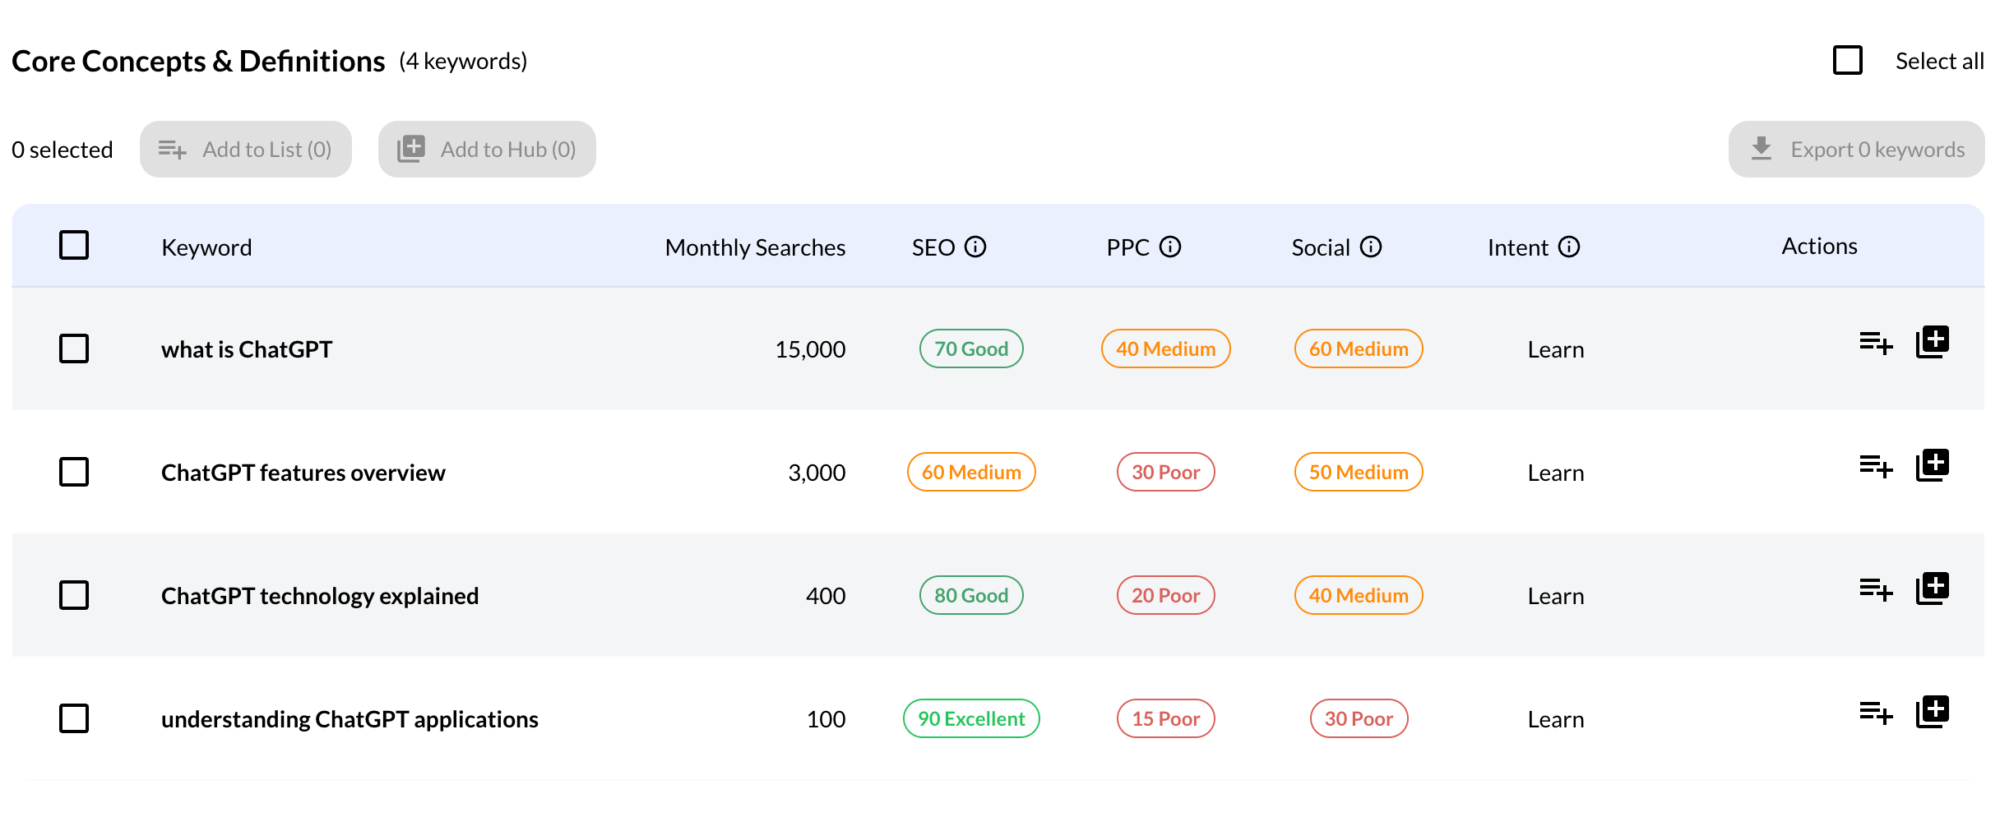This screenshot has width=2000, height=817.
Task: Add 'ChatGPT features overview' to list via icon
Action: [x=1875, y=466]
